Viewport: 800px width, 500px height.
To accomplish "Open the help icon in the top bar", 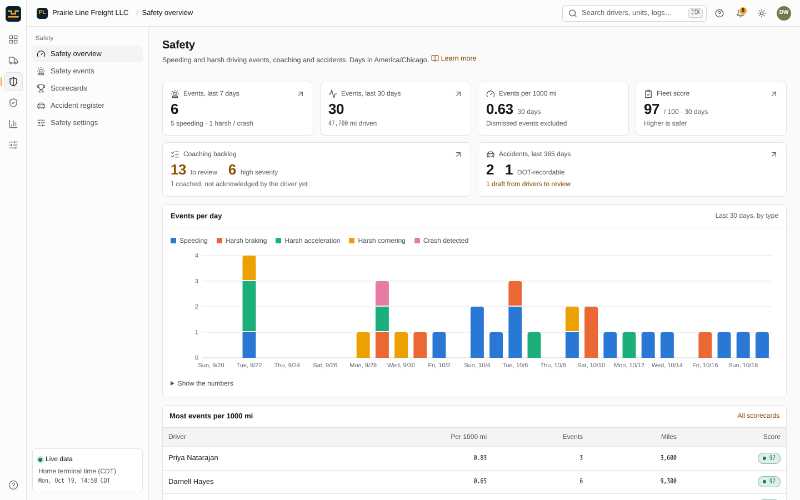I will click(719, 13).
